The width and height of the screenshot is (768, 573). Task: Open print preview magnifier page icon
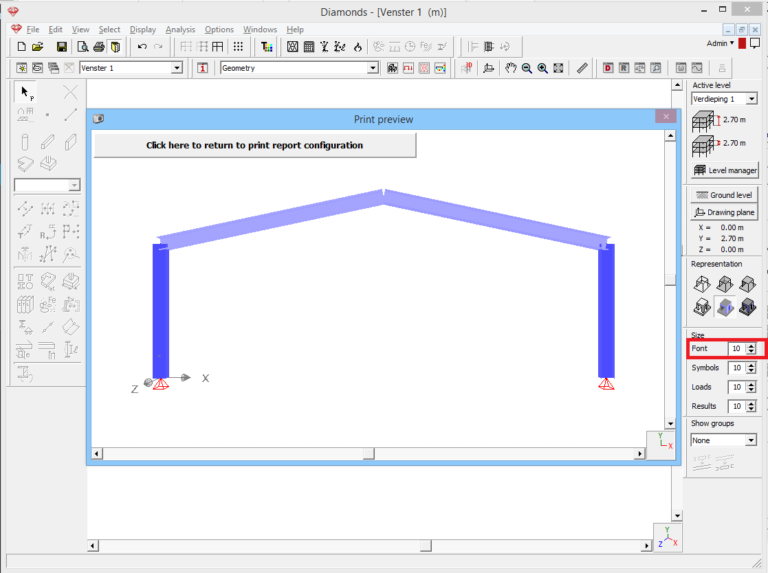click(x=83, y=47)
